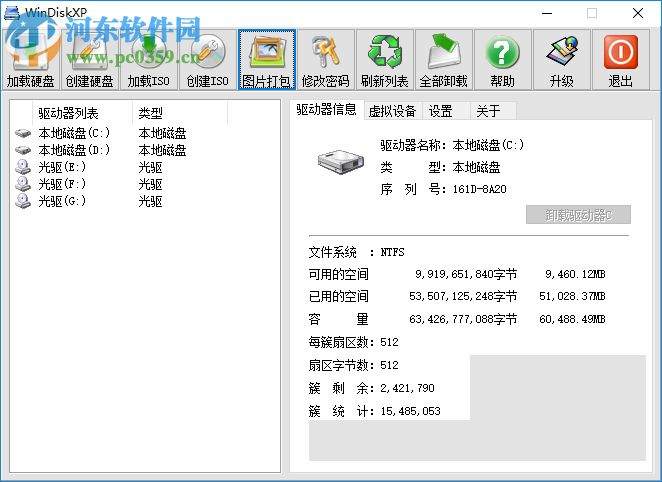Select the 光驱(G:) optical drive icon
This screenshot has height=482, width=662.
click(23, 201)
